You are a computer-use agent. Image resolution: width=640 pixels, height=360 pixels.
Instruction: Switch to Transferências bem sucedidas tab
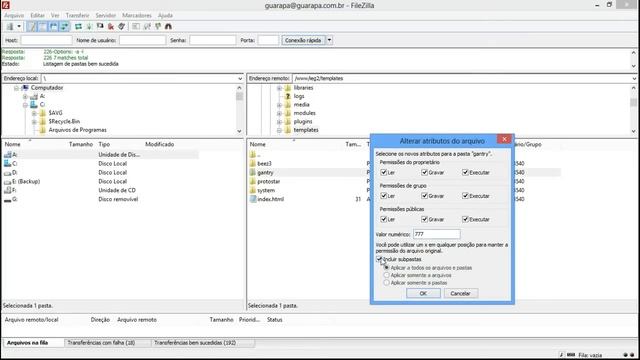tap(195, 343)
